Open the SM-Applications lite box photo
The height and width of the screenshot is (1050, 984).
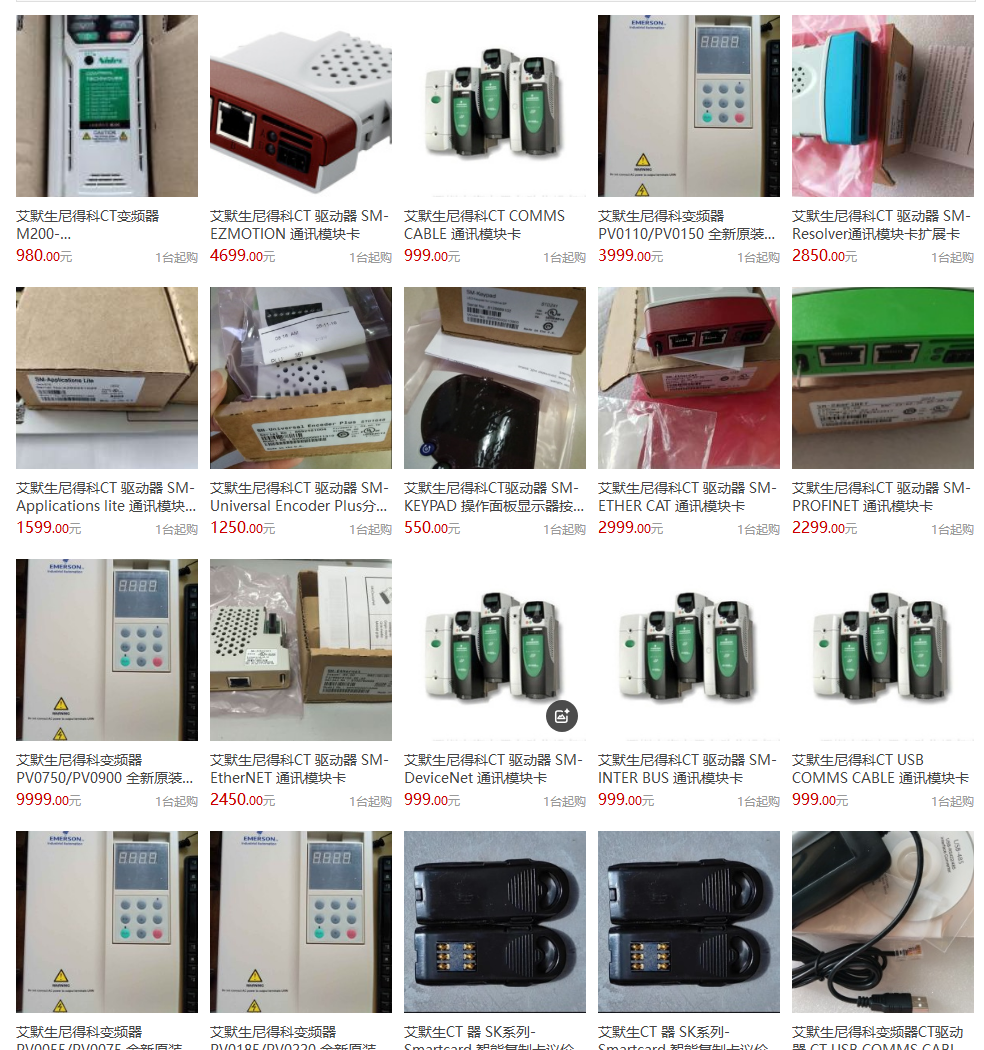pos(107,378)
